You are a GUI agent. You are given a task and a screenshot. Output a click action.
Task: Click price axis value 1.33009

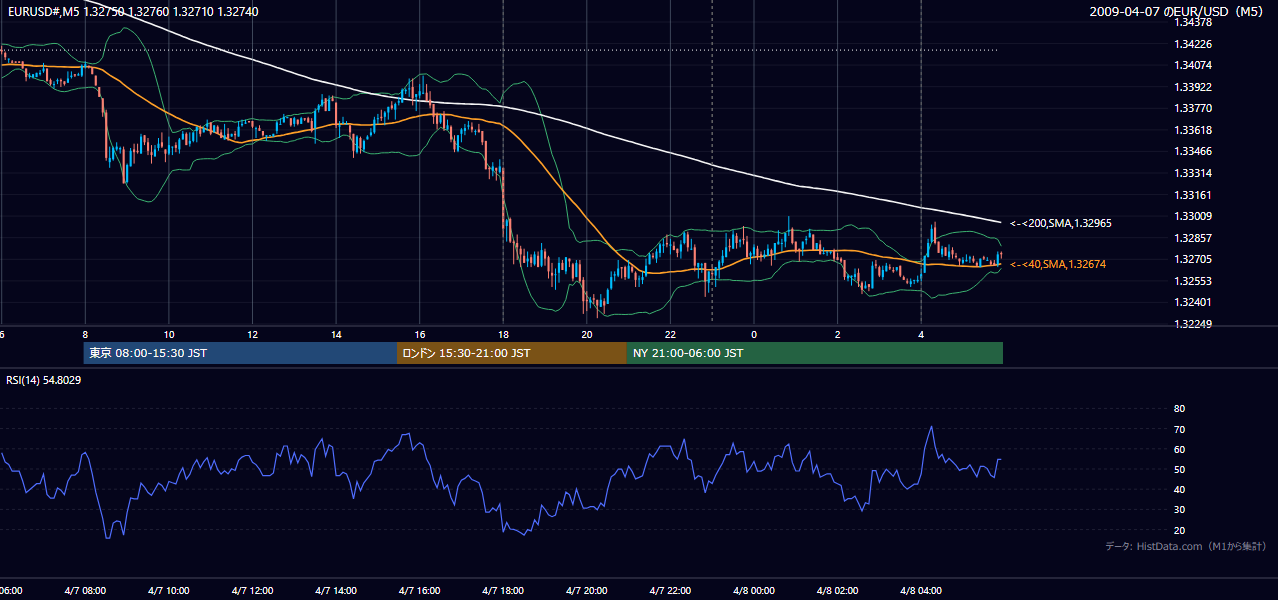click(x=1193, y=216)
